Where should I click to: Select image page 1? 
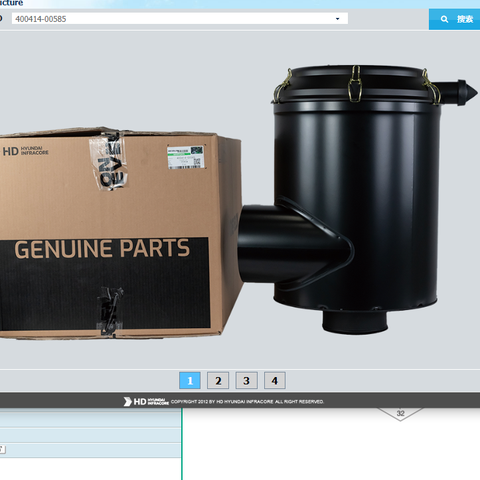click(x=190, y=380)
